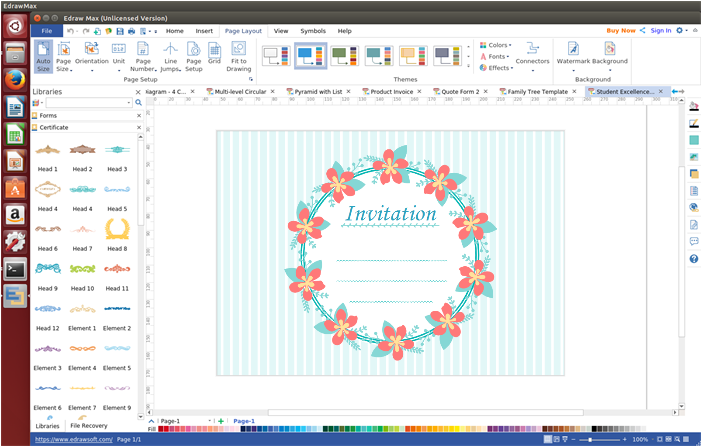Click the Auto Size page icon
This screenshot has height=447, width=701.
pos(43,57)
